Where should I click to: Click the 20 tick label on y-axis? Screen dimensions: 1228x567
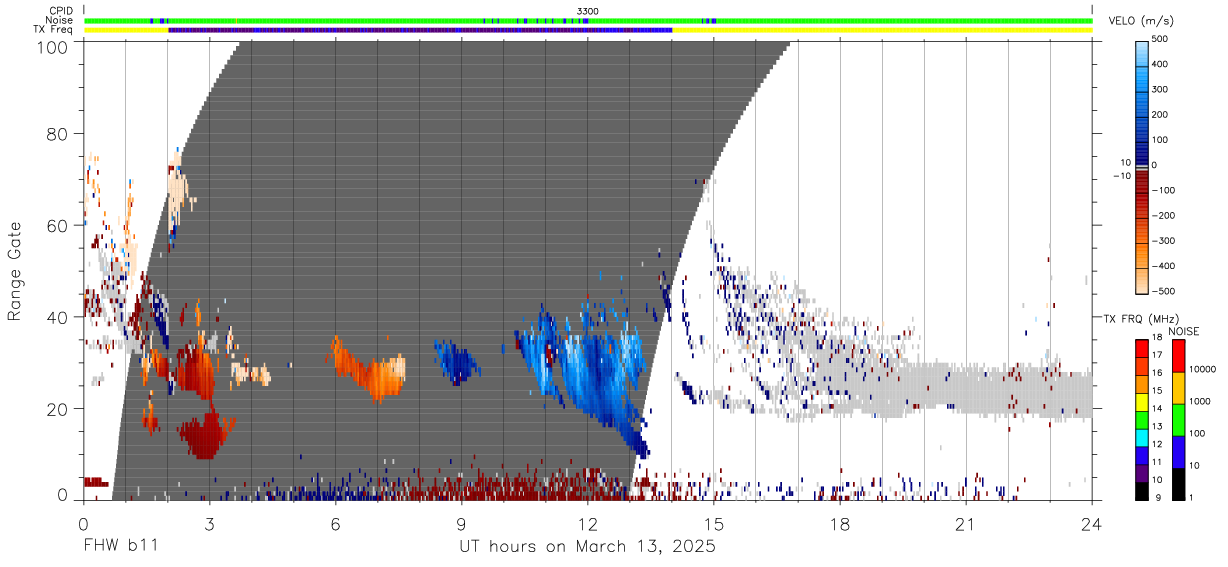tap(58, 408)
